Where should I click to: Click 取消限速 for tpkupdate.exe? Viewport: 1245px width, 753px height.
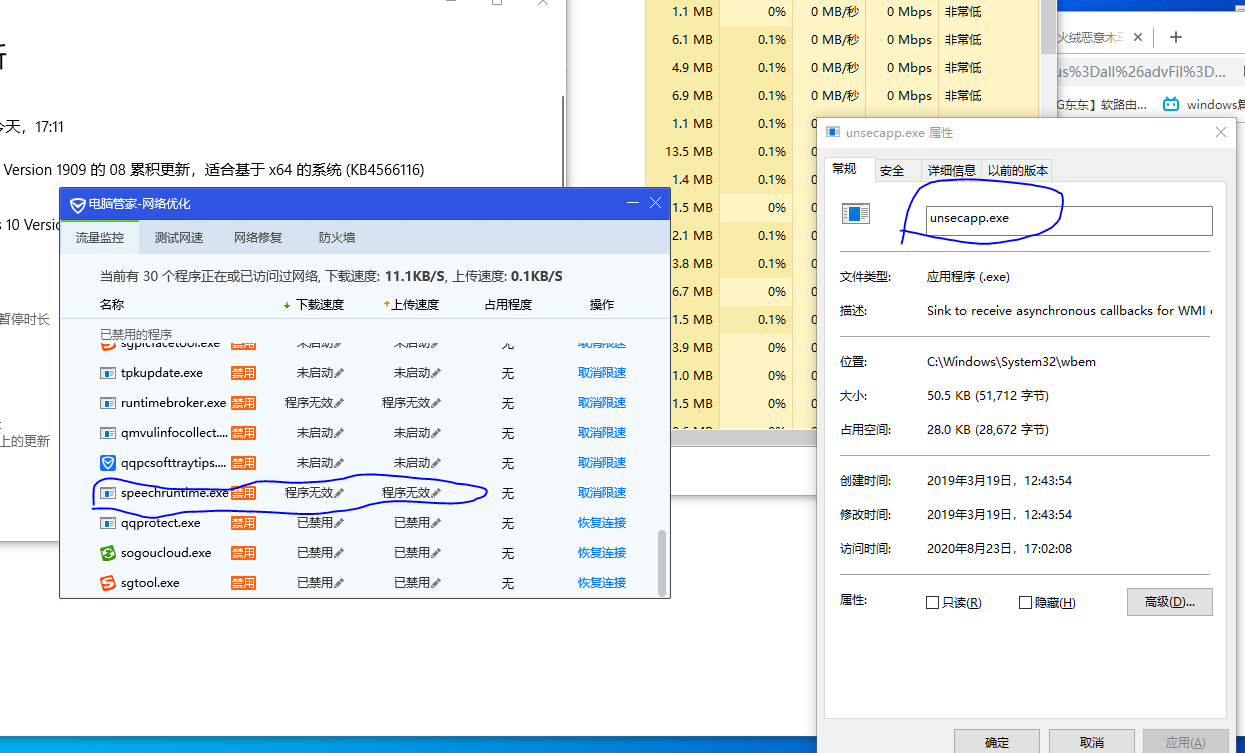(x=602, y=373)
